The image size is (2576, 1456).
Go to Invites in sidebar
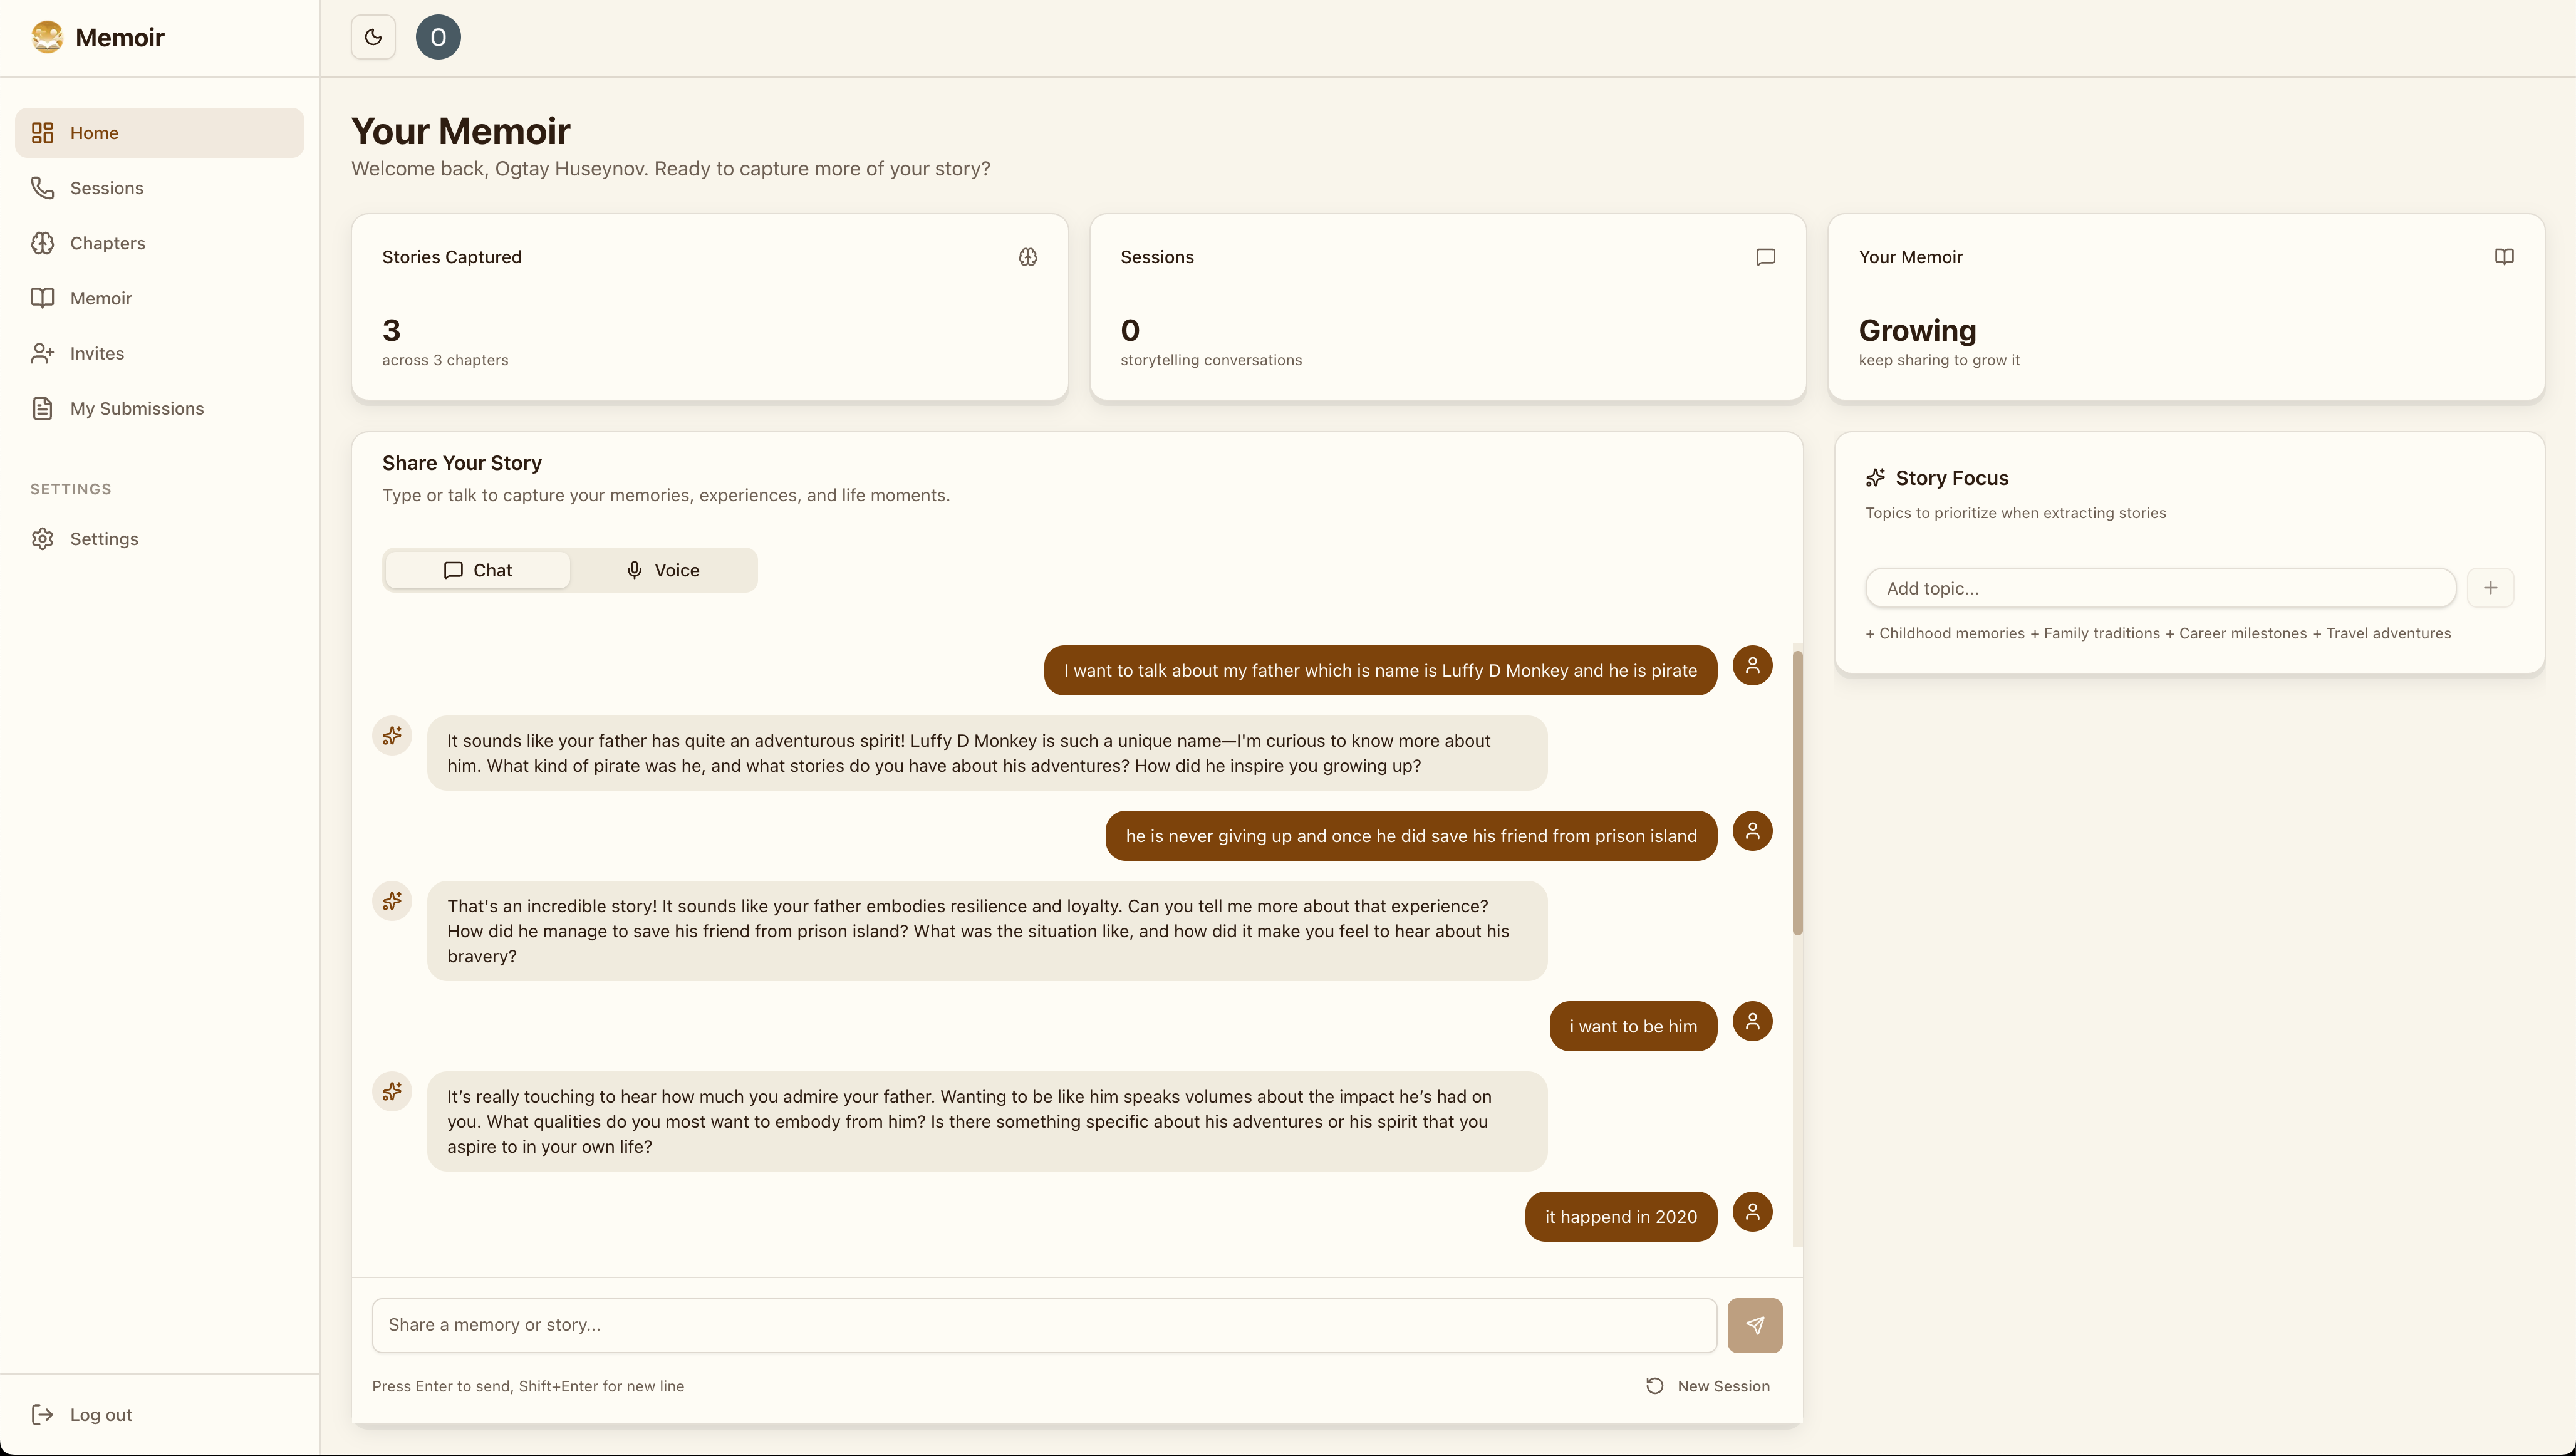point(97,353)
